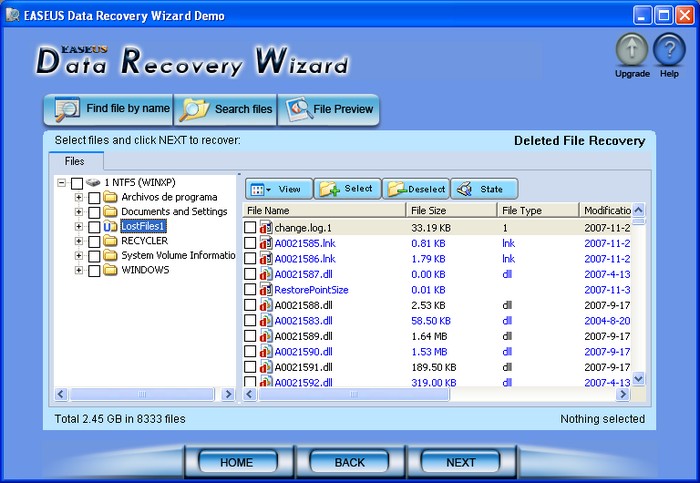Select the A0021592.dll file name
The image size is (700, 483).
[x=303, y=383]
